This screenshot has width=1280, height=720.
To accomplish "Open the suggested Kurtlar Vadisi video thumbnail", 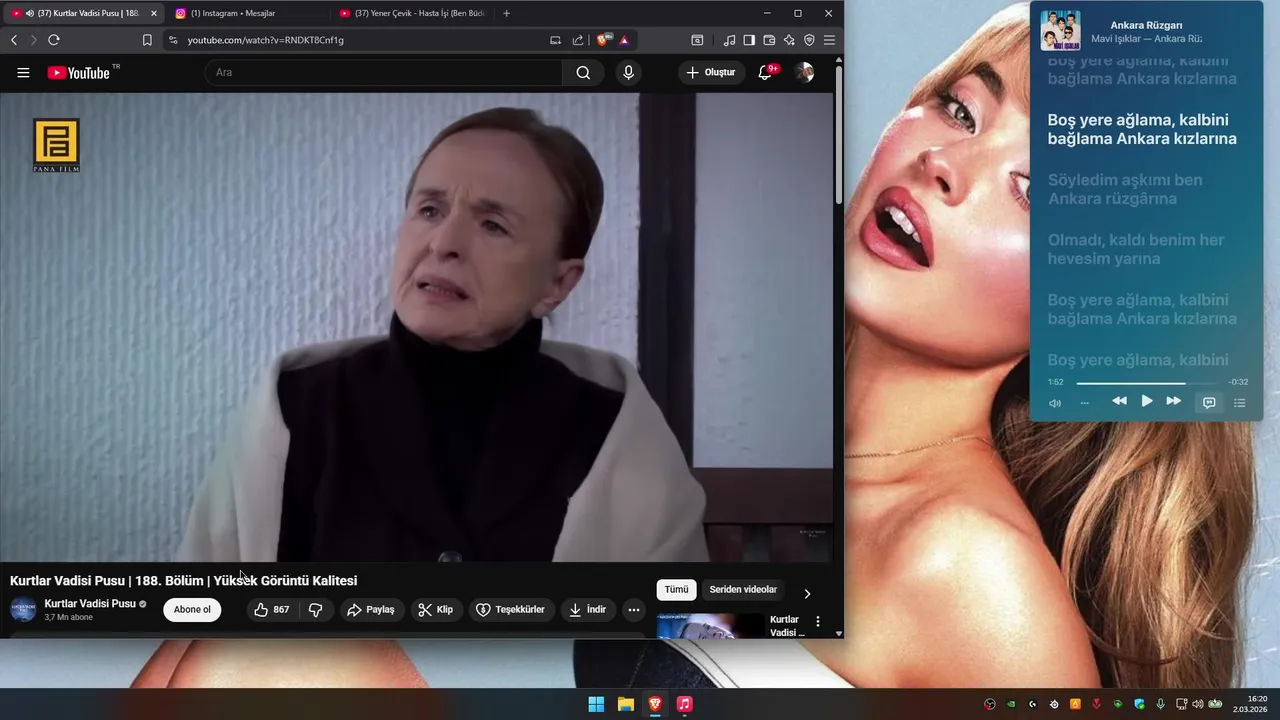I will pos(711,625).
